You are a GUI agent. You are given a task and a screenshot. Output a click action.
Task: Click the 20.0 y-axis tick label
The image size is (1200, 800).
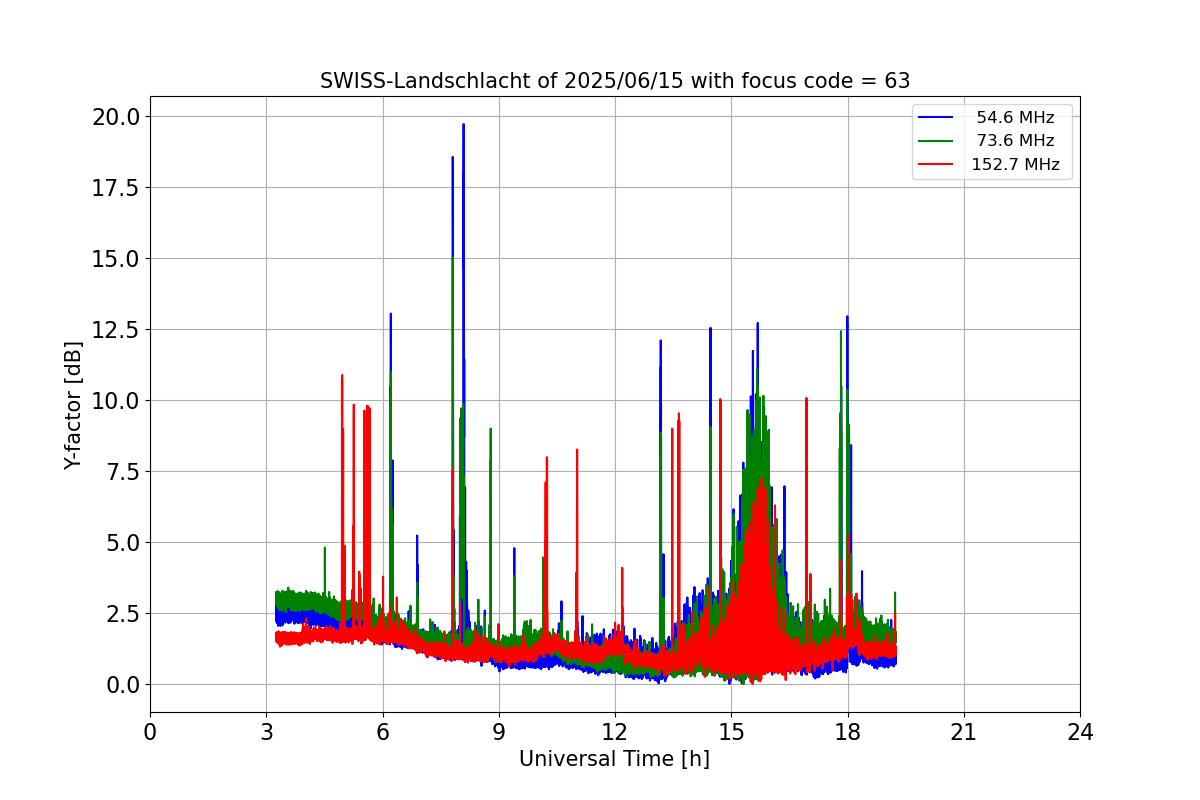click(x=115, y=117)
